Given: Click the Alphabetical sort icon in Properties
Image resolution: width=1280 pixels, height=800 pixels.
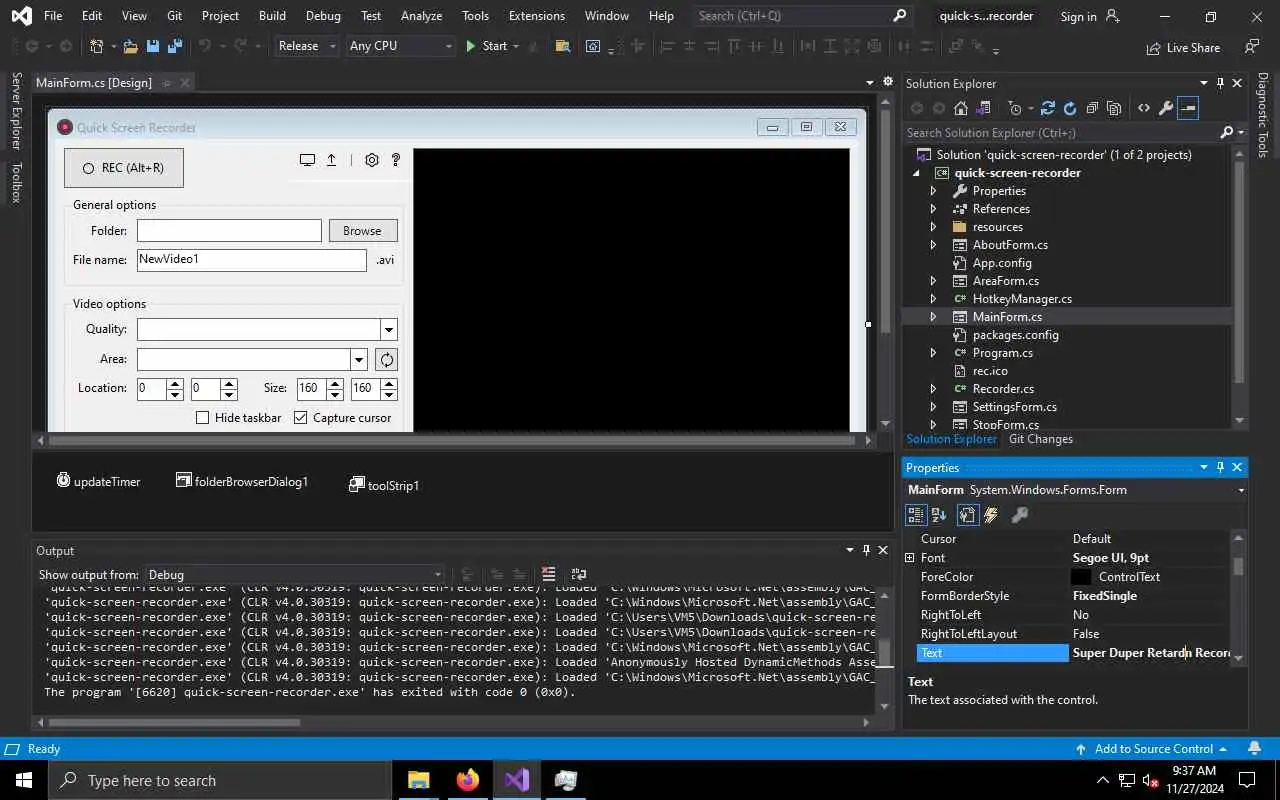Looking at the screenshot, I should [x=939, y=515].
